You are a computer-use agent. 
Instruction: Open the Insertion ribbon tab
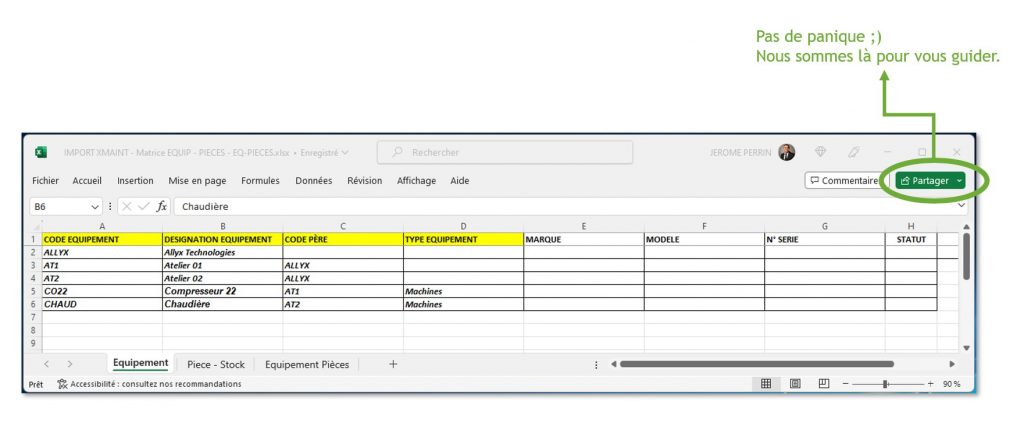coord(135,181)
